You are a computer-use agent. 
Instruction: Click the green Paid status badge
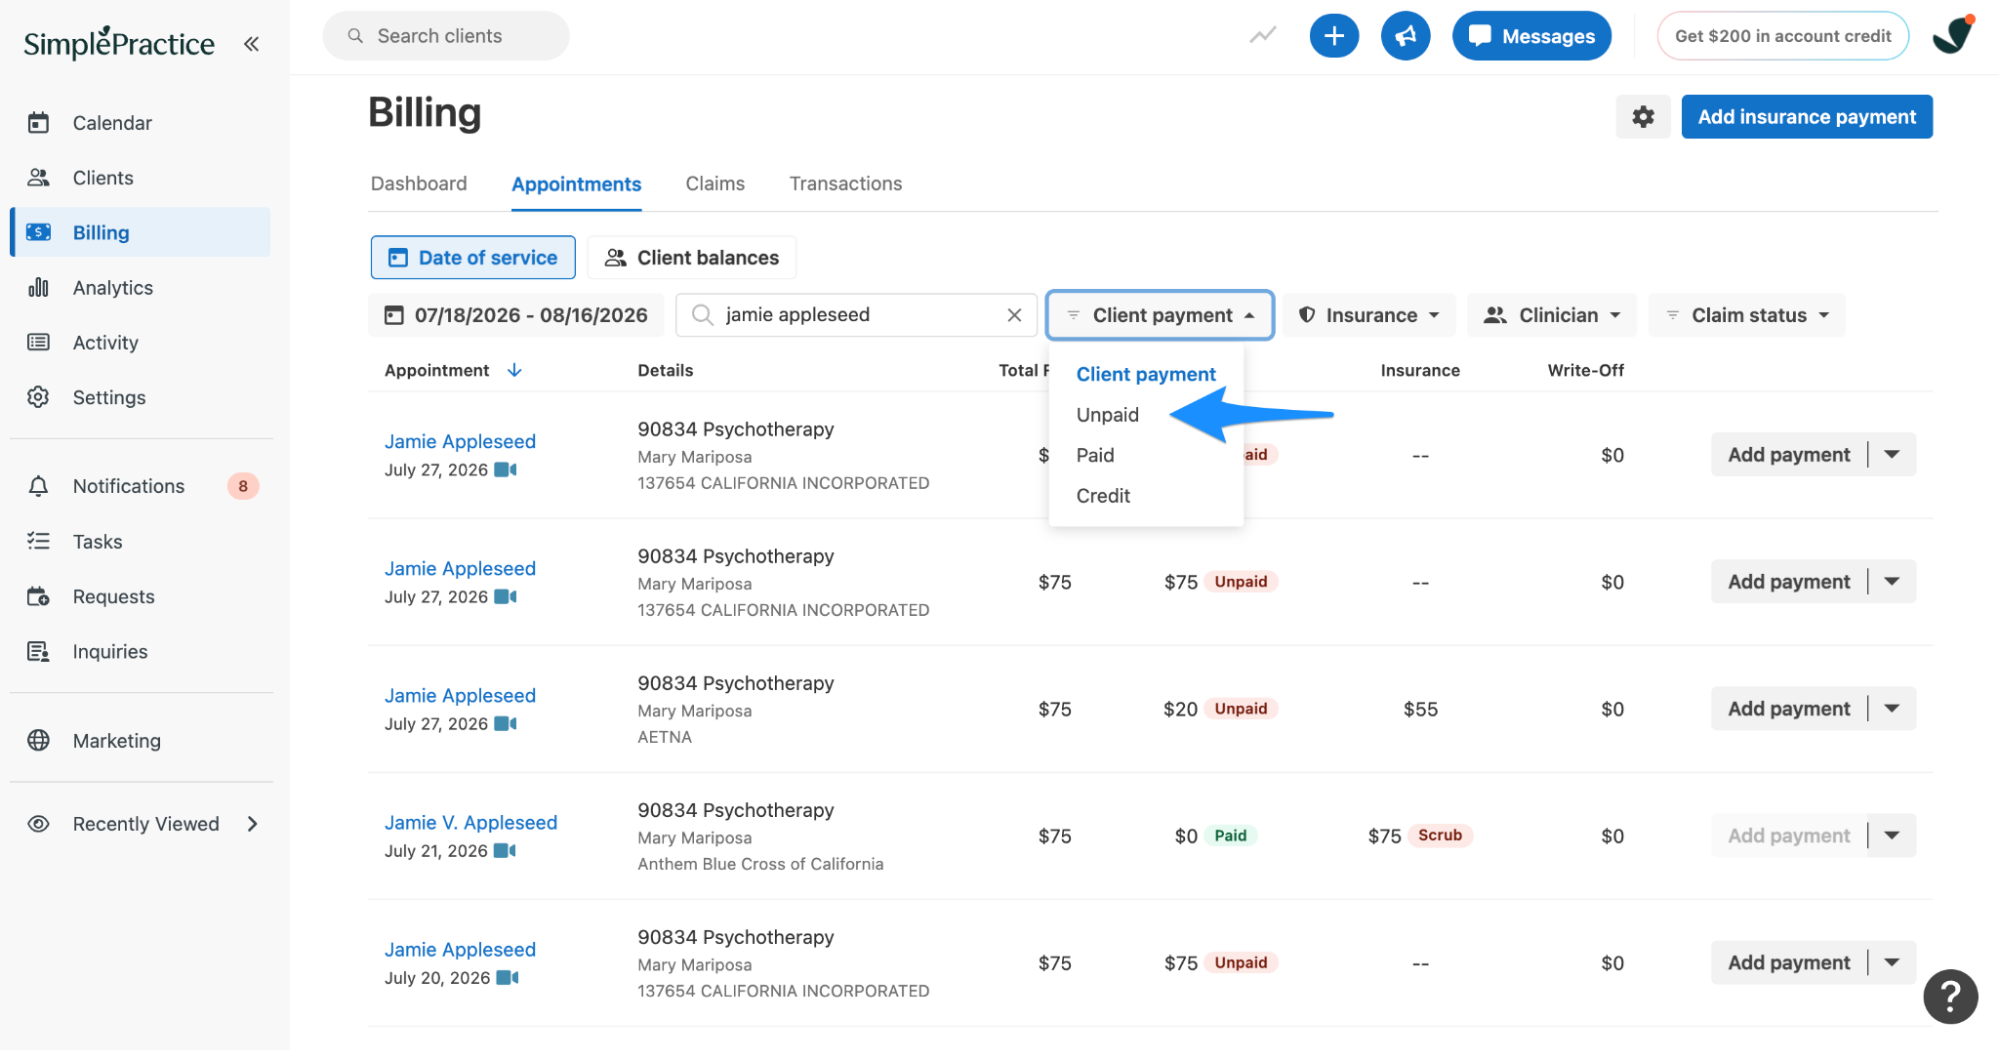coord(1230,836)
